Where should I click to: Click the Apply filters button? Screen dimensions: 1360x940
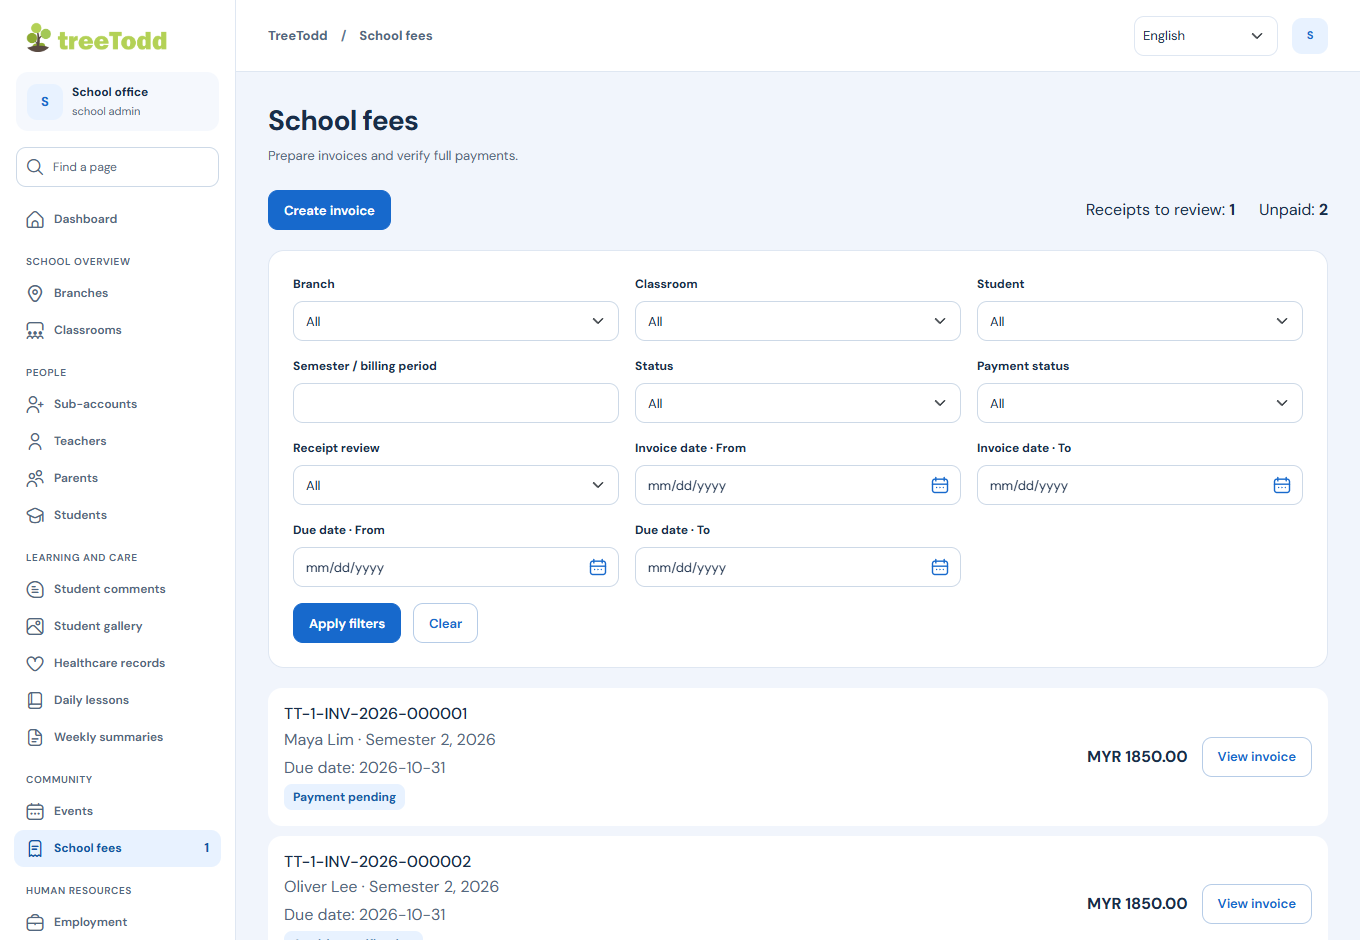pos(347,623)
